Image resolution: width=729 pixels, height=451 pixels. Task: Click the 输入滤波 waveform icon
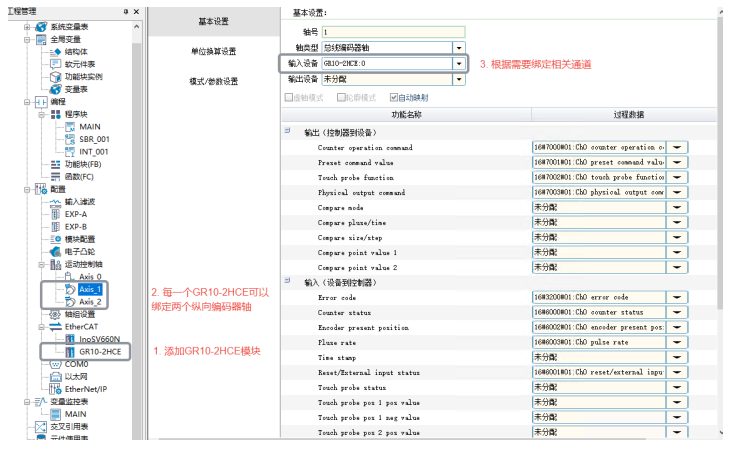tap(55, 202)
